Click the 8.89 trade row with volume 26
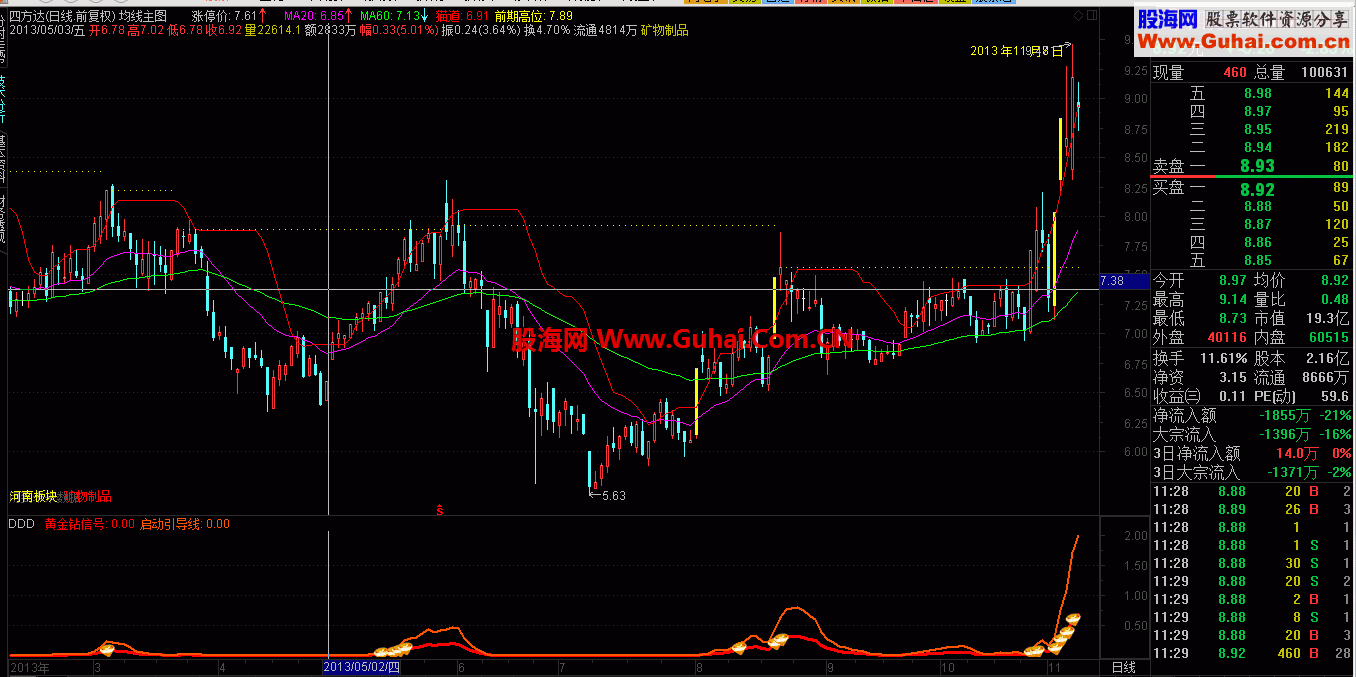Viewport: 1356px width, 677px height. [x=1251, y=509]
